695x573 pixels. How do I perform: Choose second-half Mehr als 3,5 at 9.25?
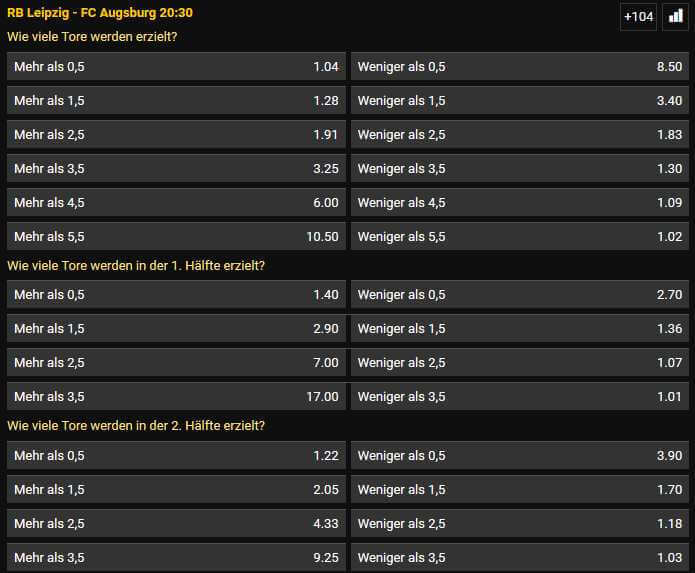176,557
